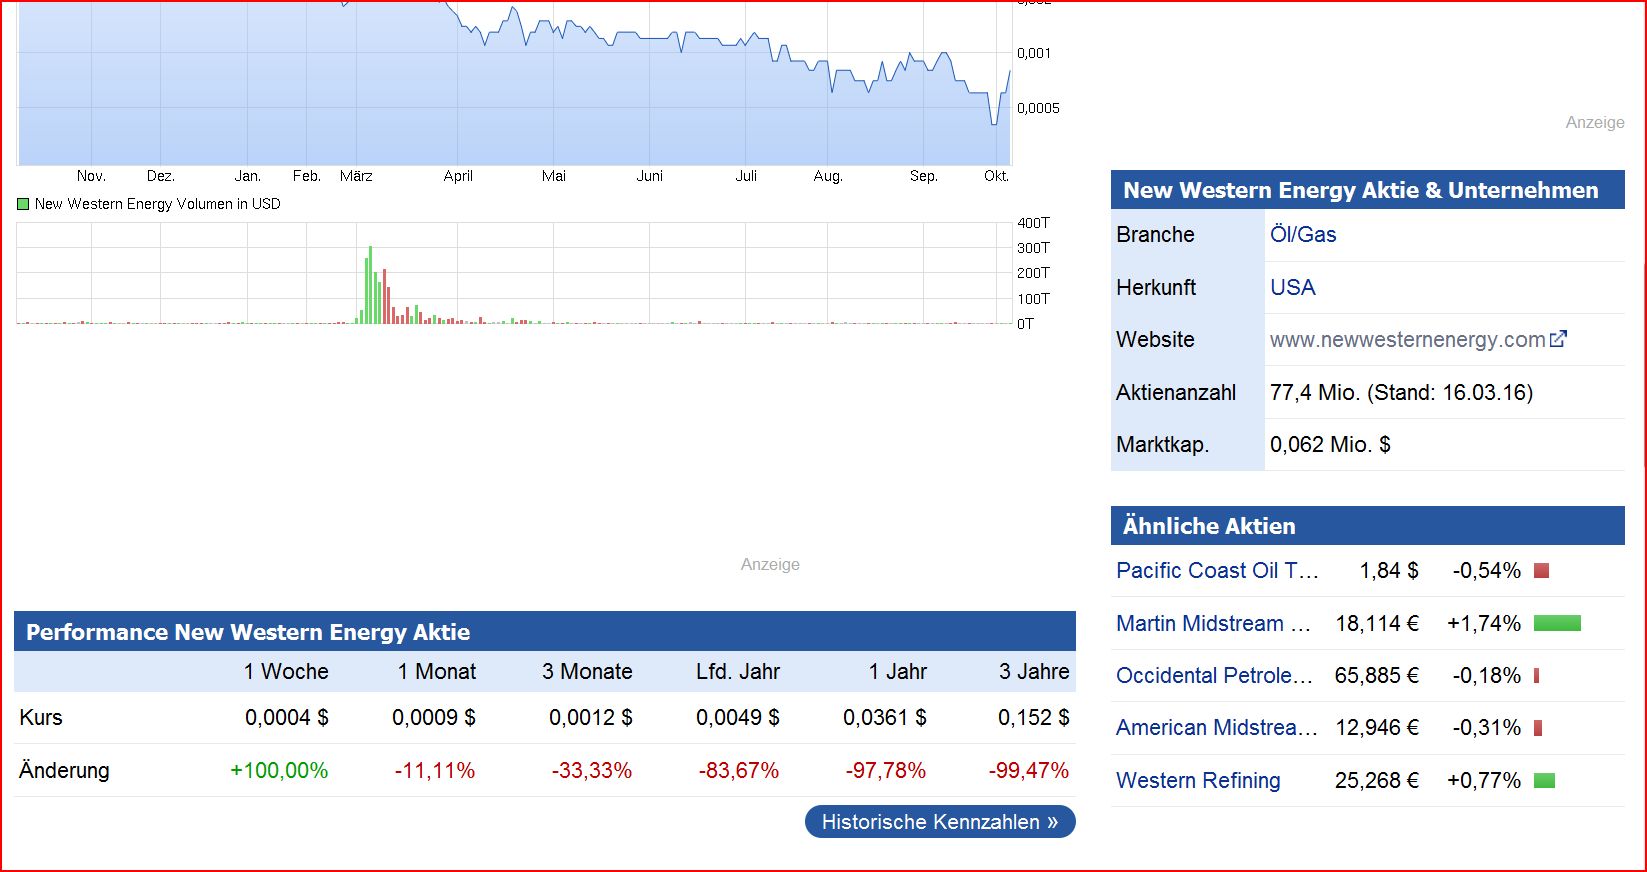This screenshot has width=1647, height=872.
Task: Open Pacific Coast Oil stock link
Action: (1216, 571)
